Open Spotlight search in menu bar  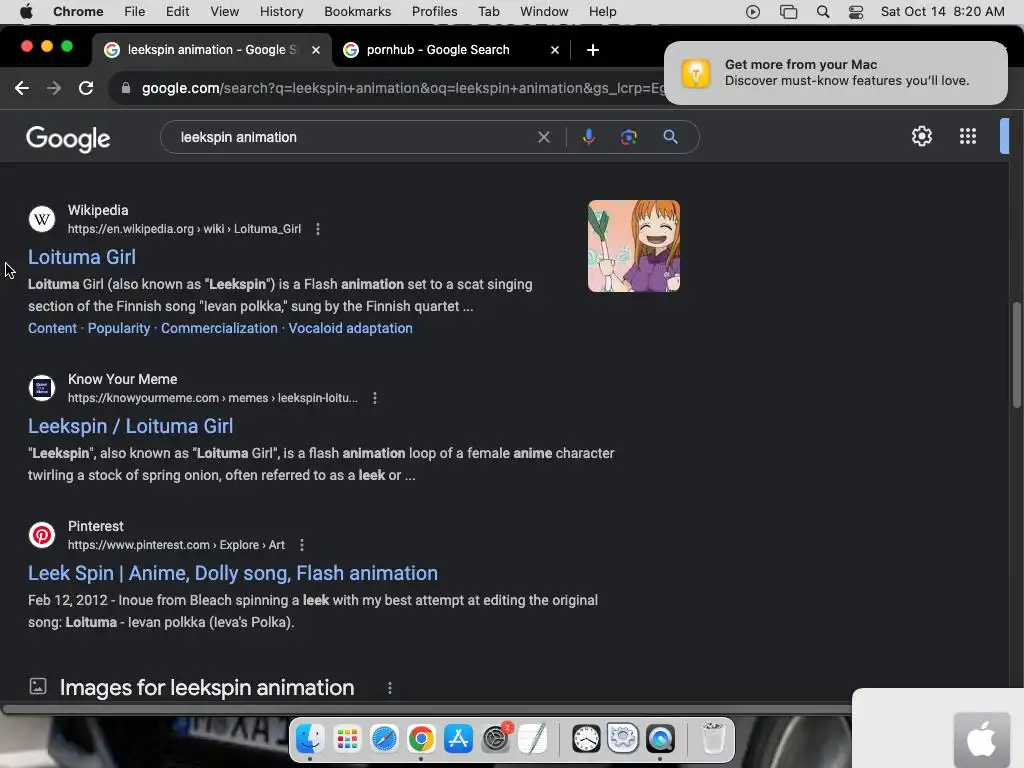(x=823, y=12)
